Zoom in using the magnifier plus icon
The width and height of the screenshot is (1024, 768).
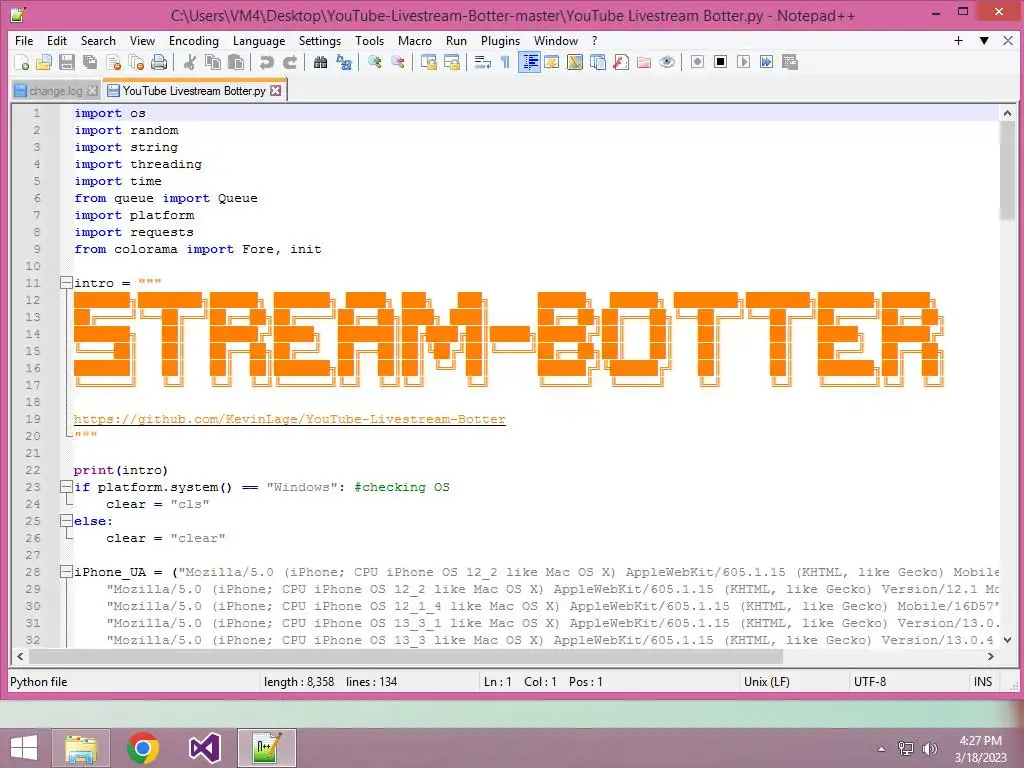tap(374, 62)
